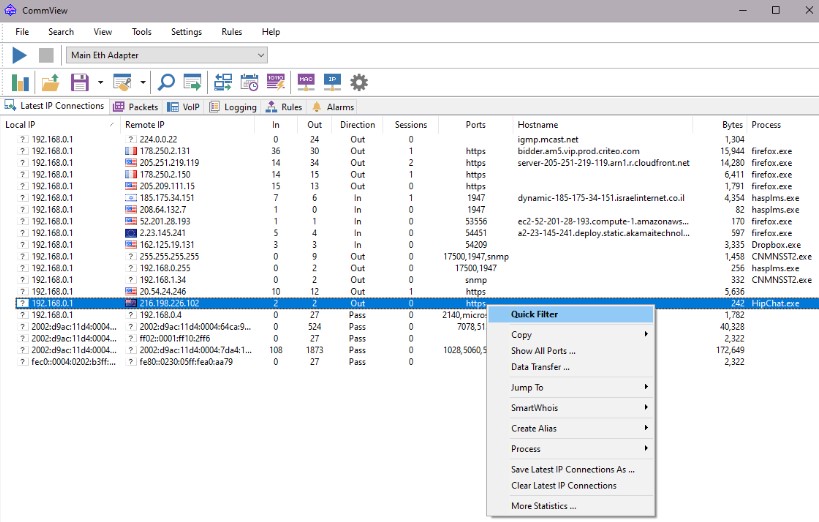Click the stop capture button
The image size is (819, 522).
pos(46,55)
